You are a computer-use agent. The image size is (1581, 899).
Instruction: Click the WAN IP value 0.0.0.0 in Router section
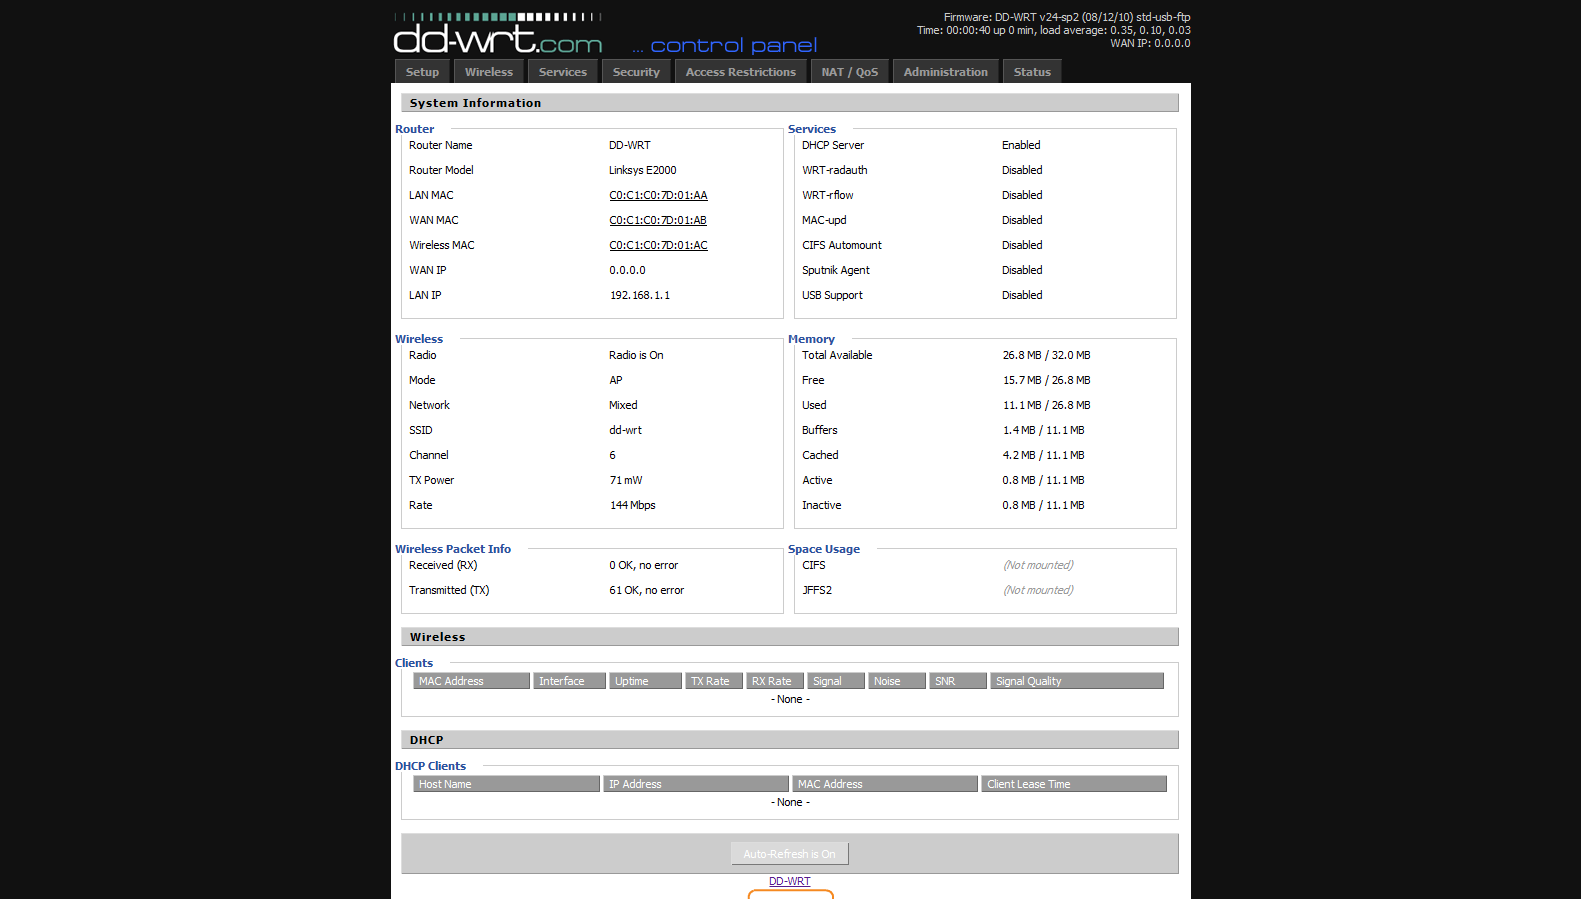627,271
